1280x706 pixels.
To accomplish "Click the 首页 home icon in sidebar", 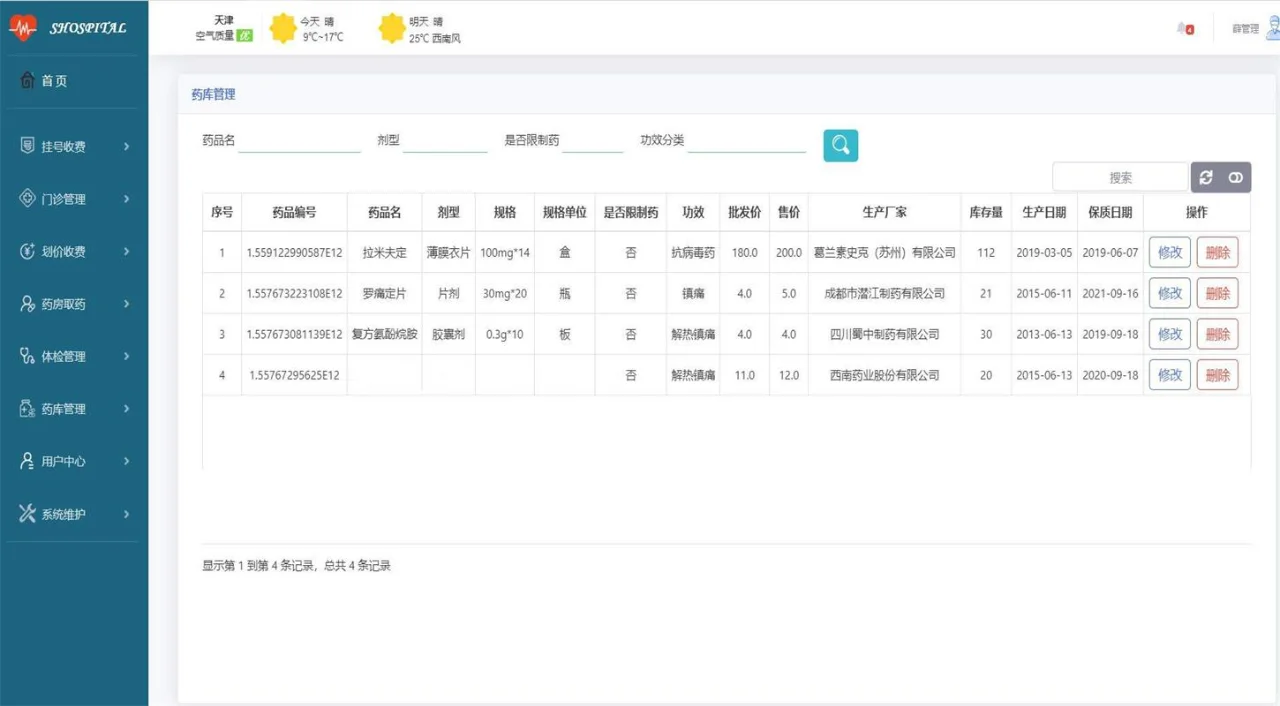I will click(x=28, y=81).
